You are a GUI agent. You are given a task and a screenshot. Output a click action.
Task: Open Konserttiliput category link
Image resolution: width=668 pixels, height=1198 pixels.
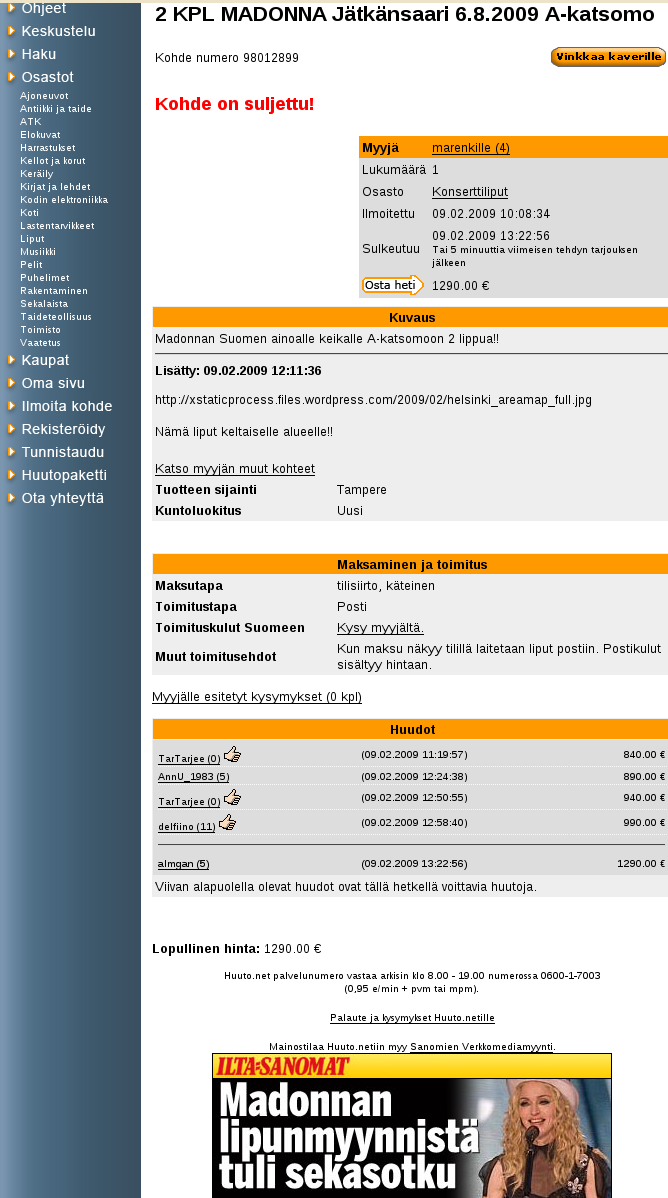pos(469,192)
